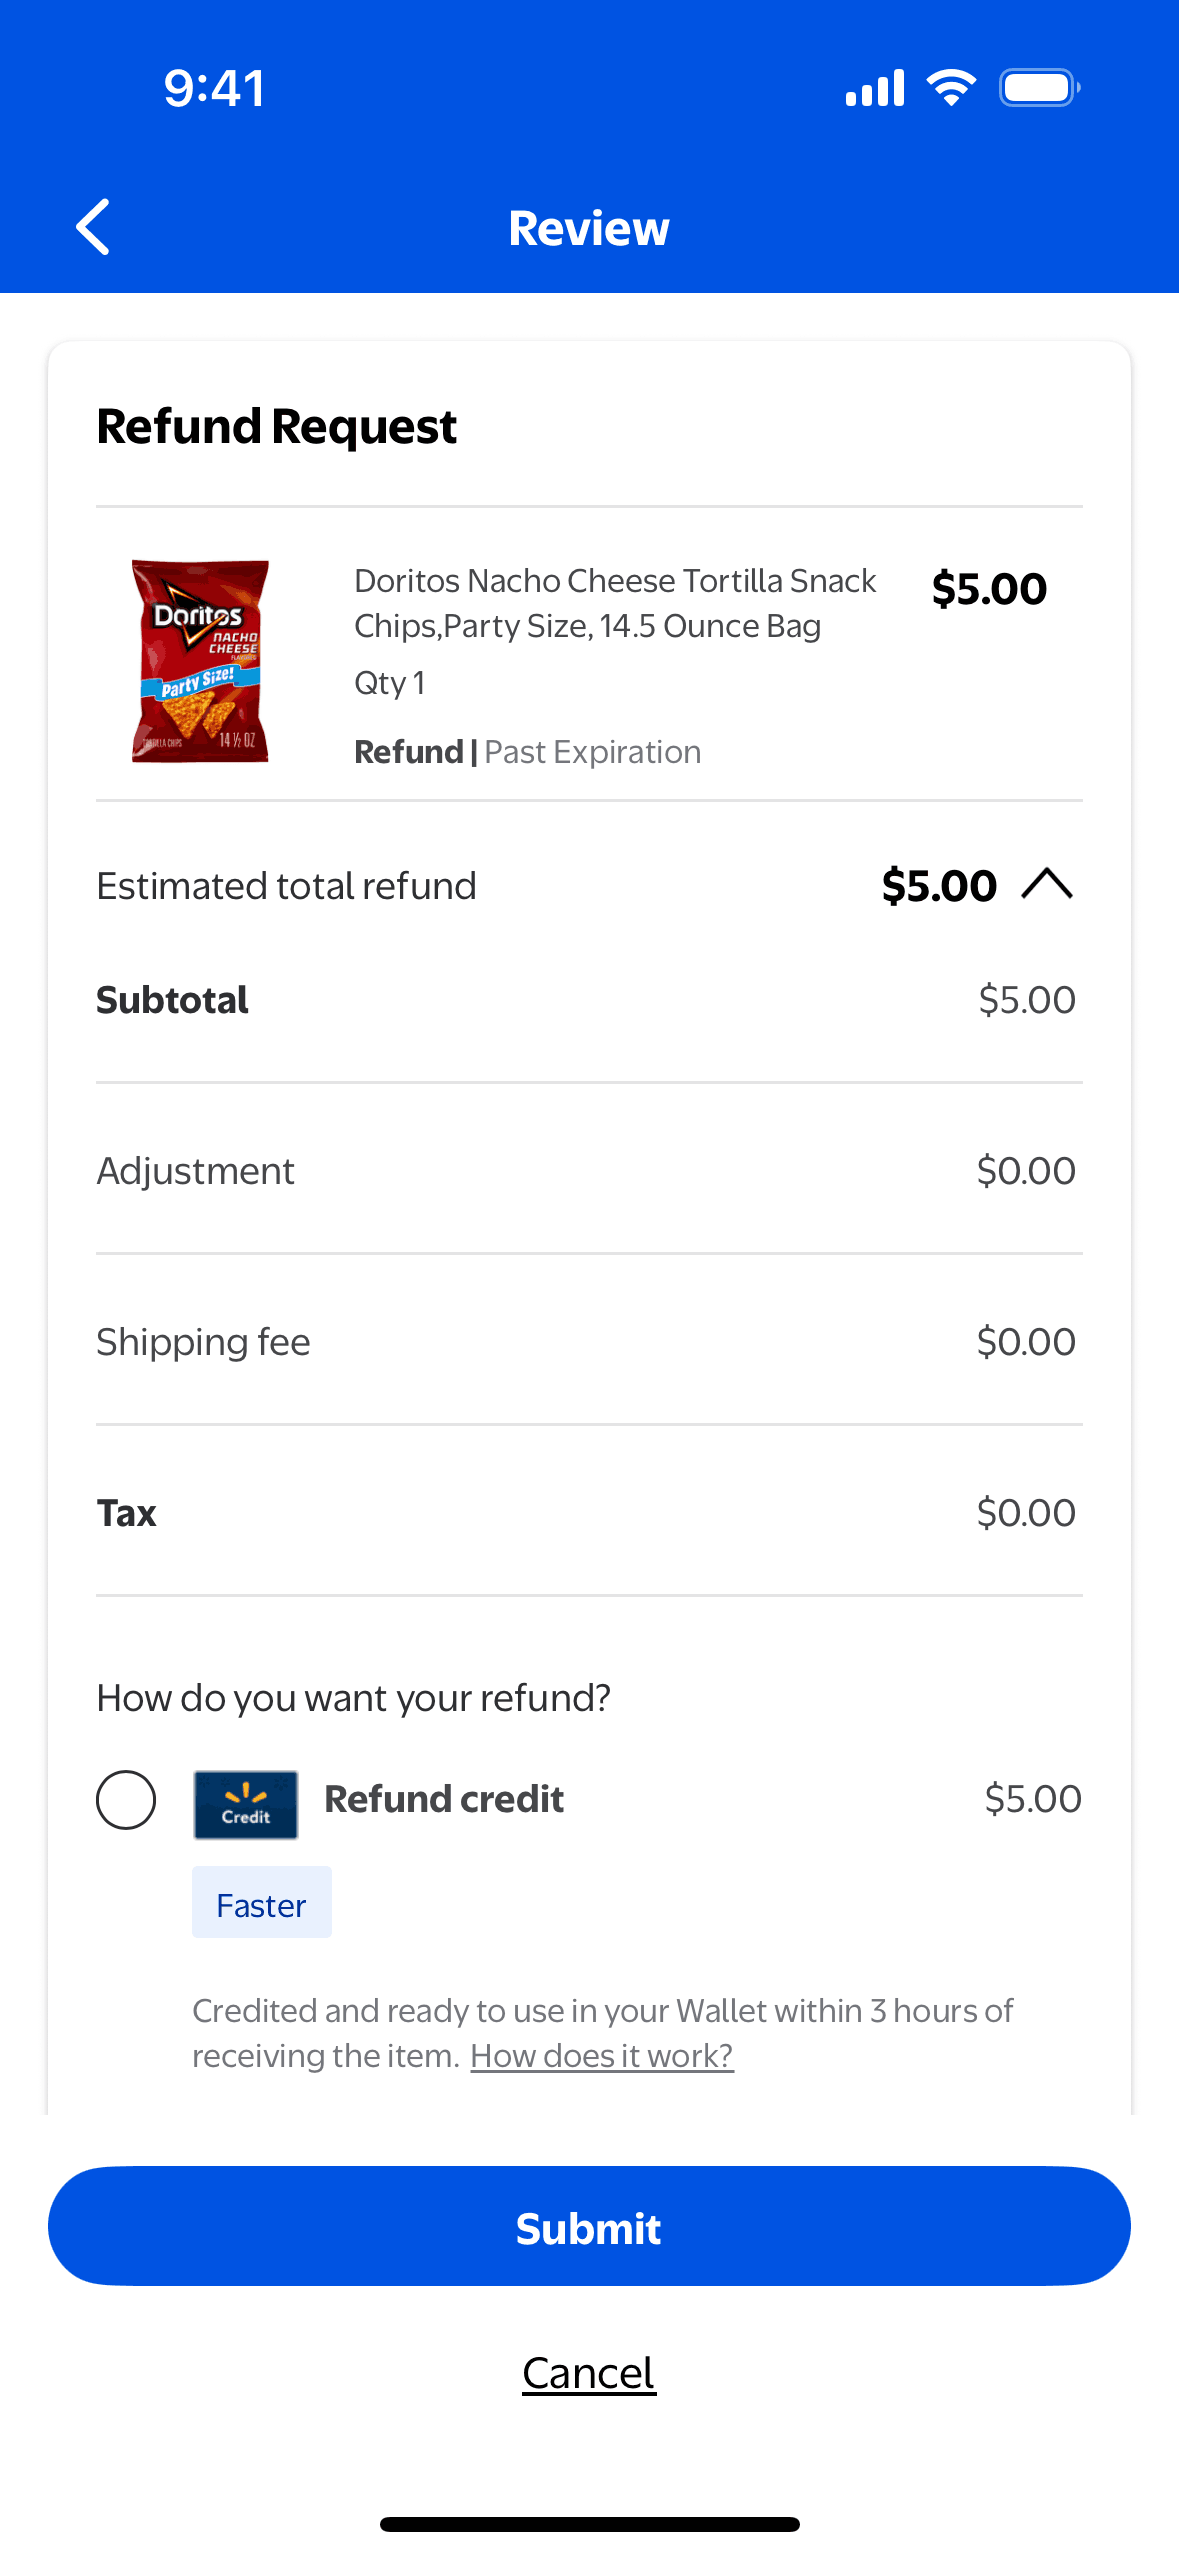
Task: Tap the Walmart Credit card icon
Action: [x=245, y=1804]
